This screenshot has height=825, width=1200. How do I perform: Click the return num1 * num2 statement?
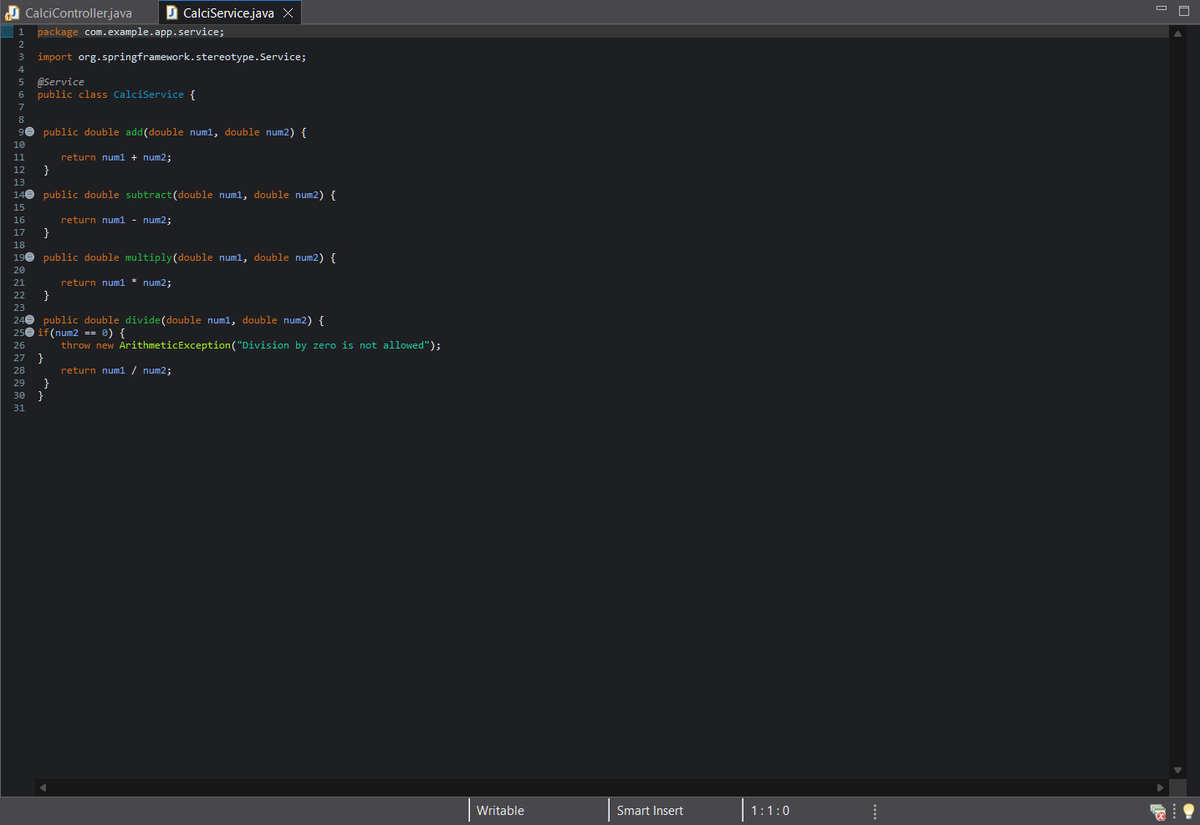coord(116,283)
